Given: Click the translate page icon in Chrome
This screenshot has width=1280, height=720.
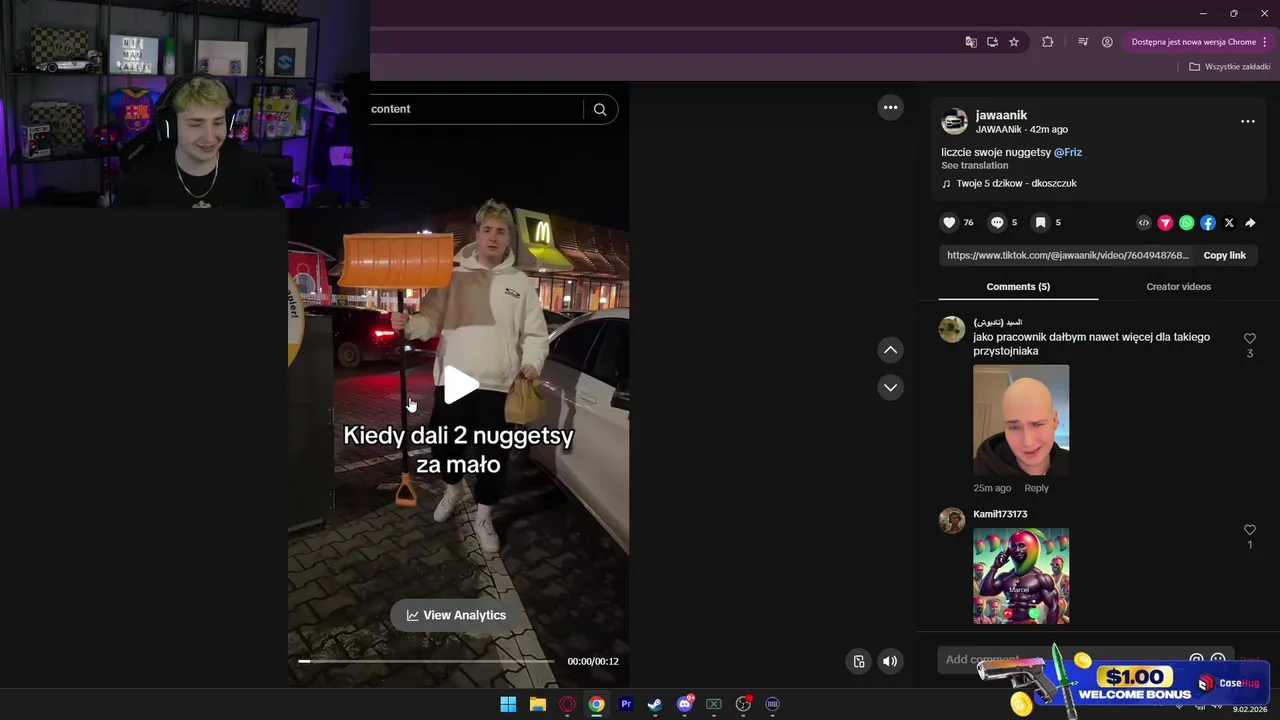Looking at the screenshot, I should [x=971, y=42].
